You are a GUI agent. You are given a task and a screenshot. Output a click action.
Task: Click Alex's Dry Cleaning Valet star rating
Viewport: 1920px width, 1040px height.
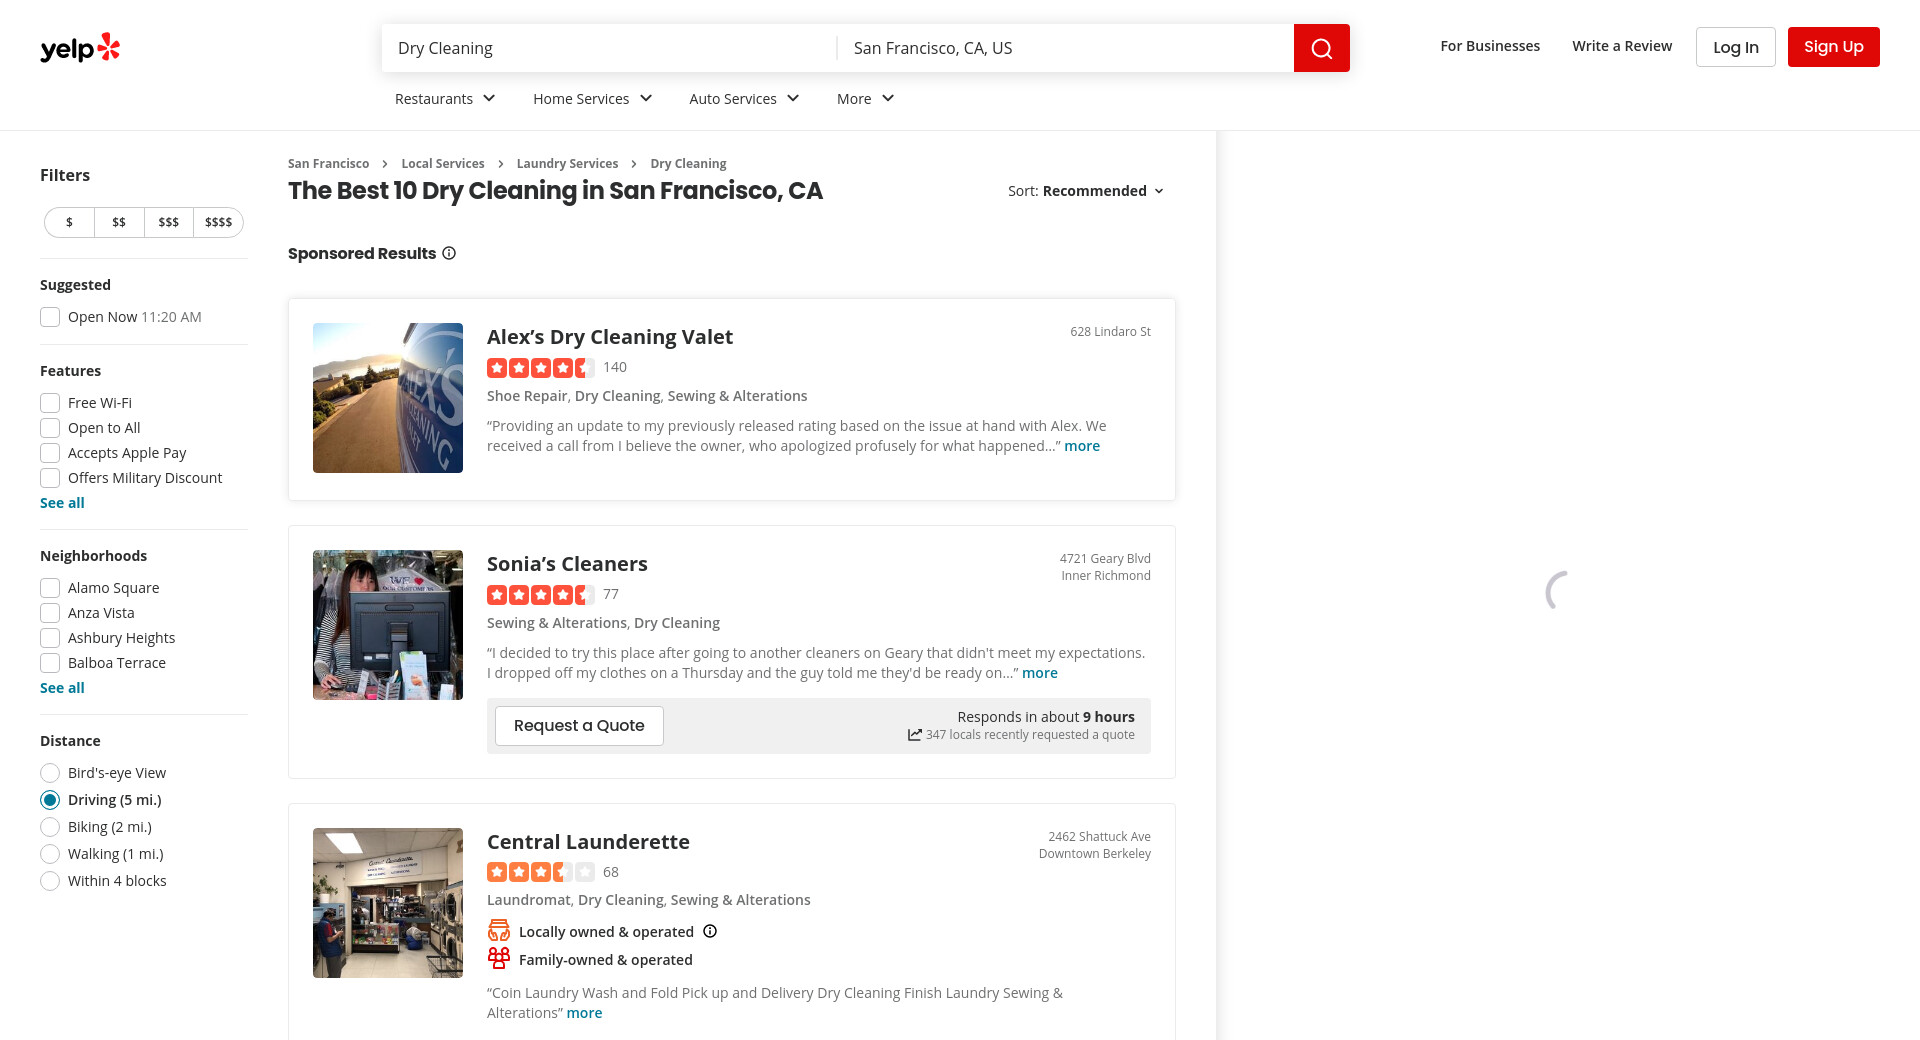(x=540, y=368)
